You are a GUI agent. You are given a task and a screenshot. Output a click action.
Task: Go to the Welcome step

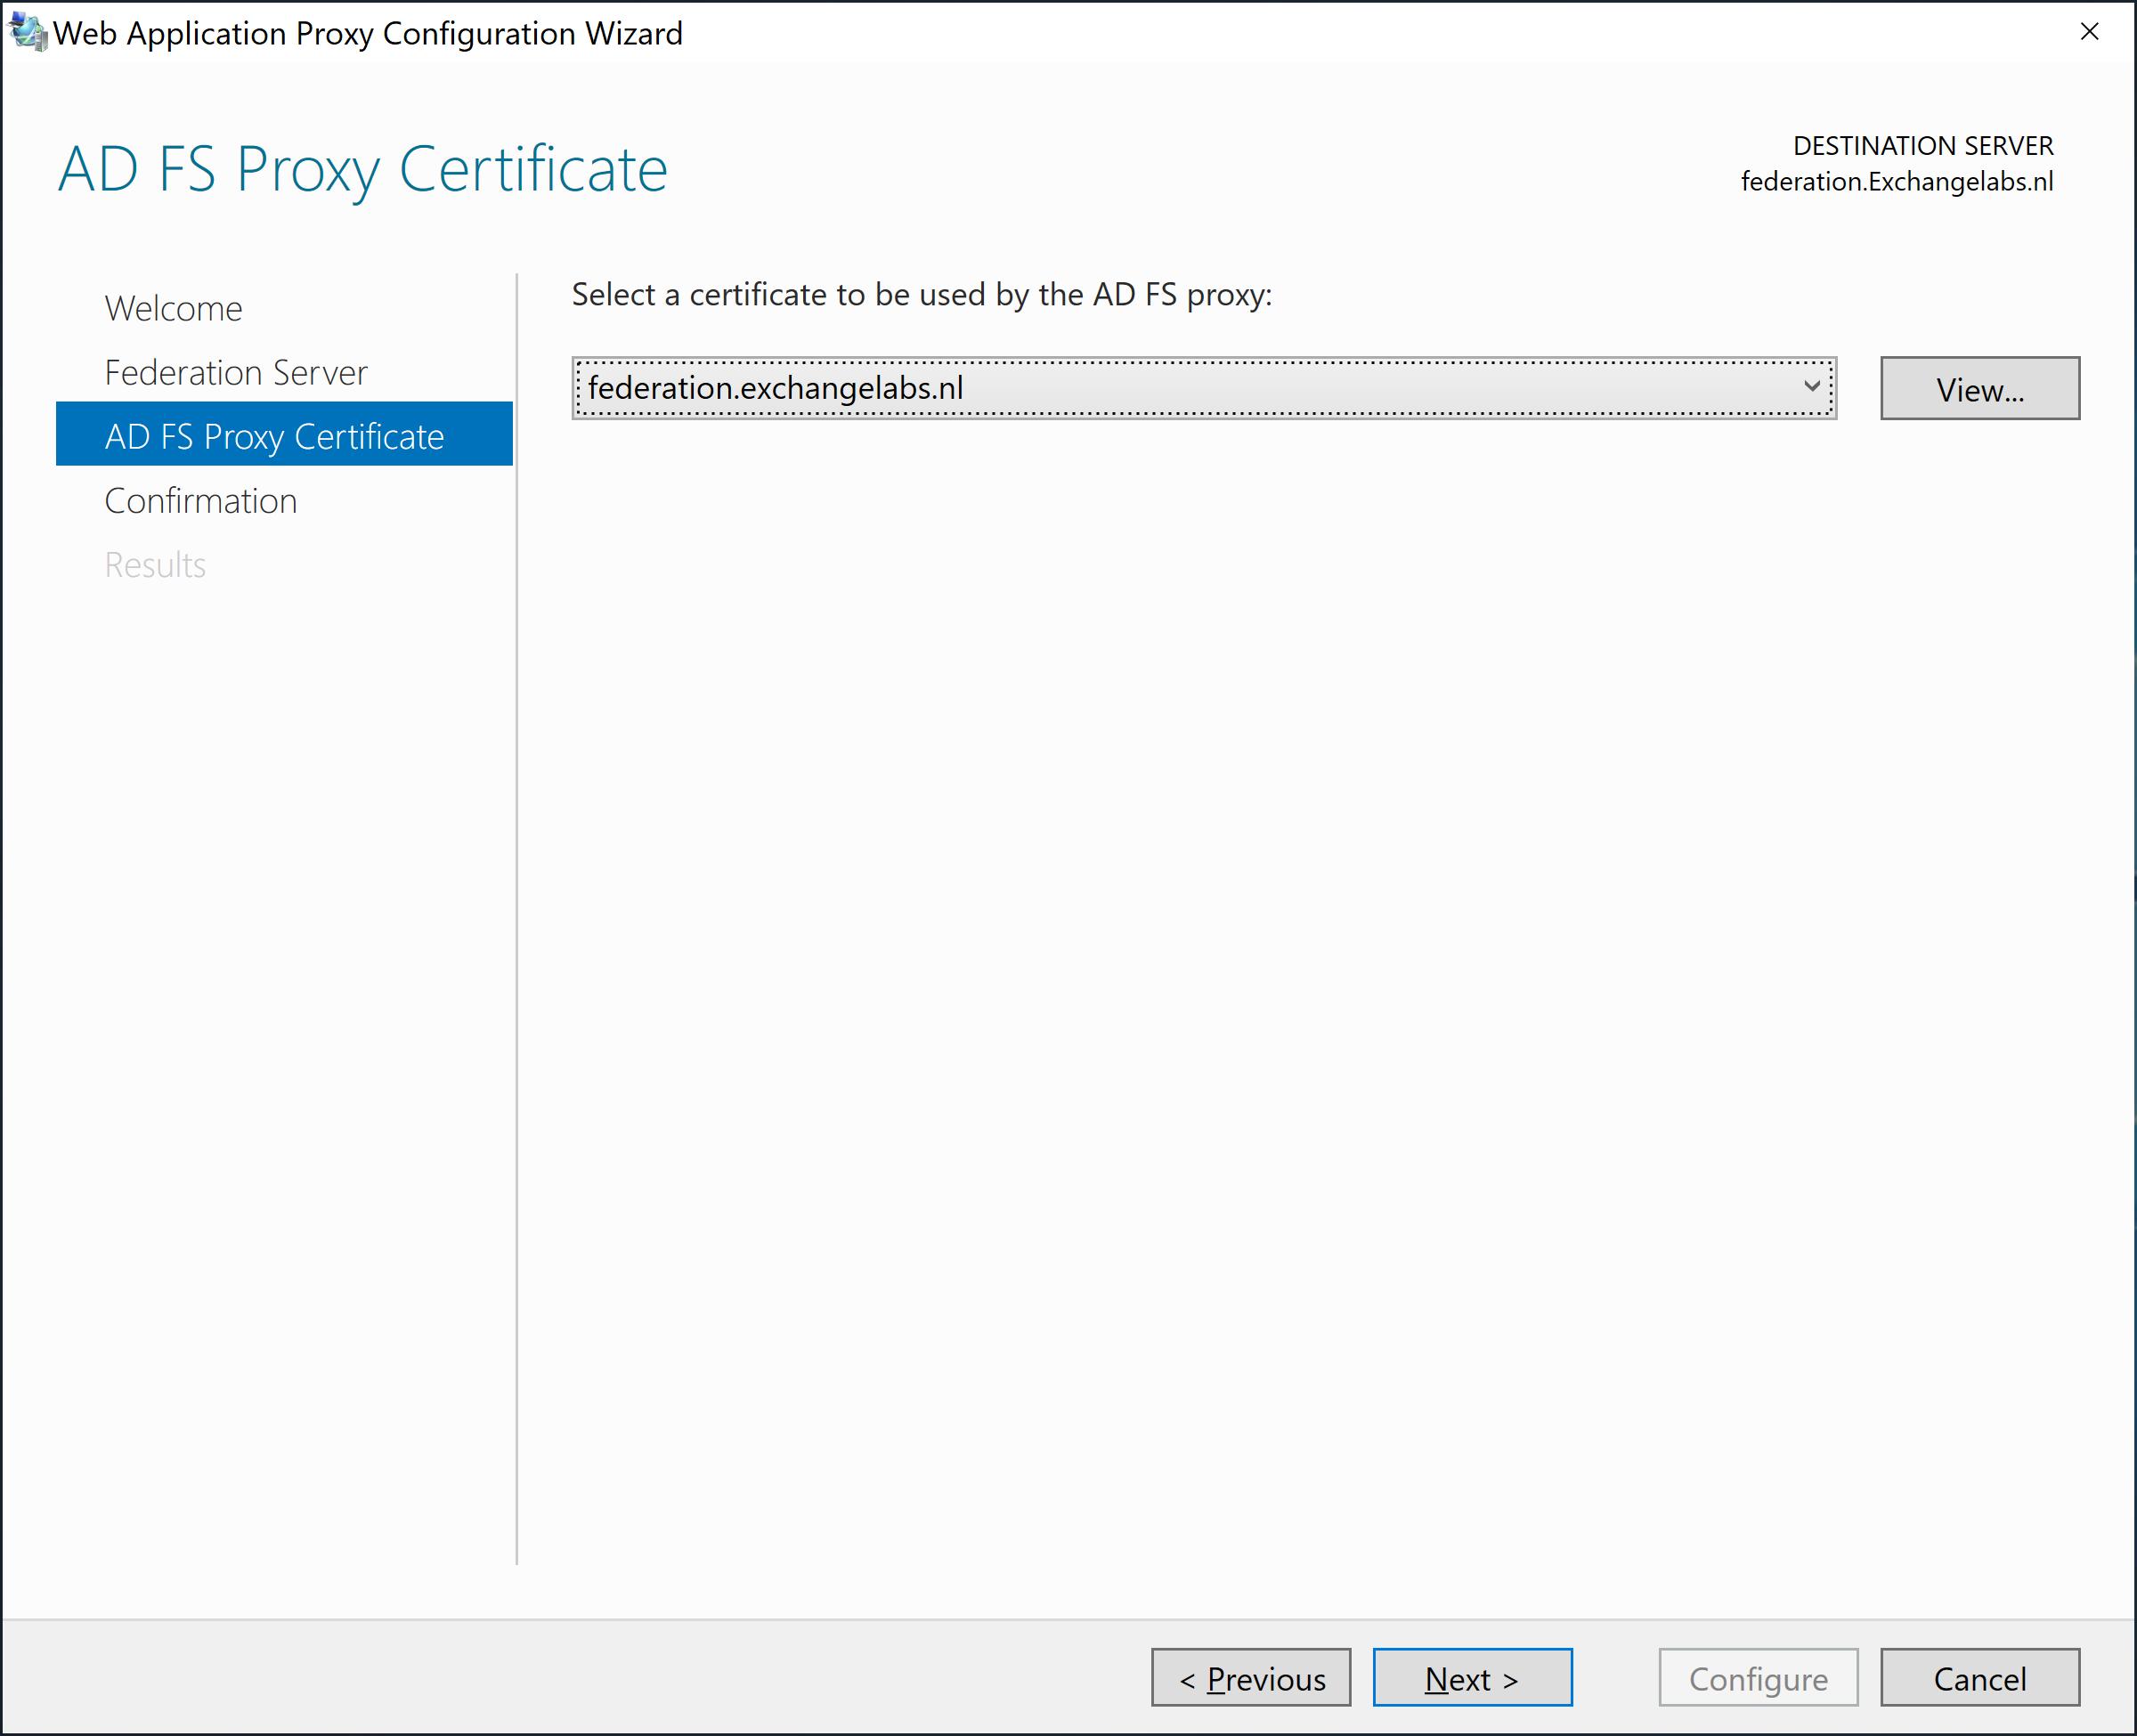pyautogui.click(x=173, y=309)
